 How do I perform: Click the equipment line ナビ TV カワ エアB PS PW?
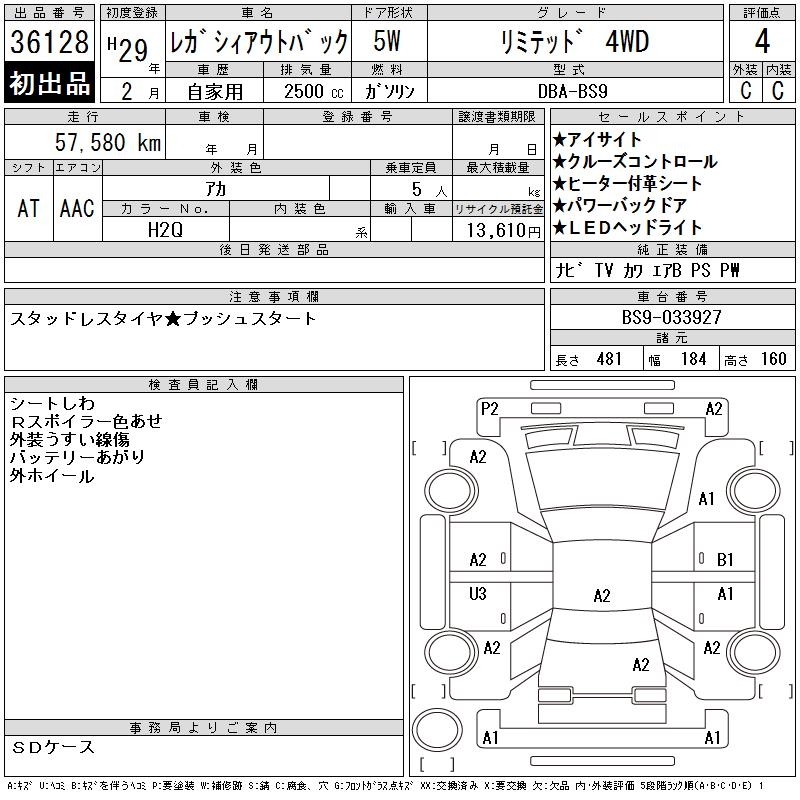(647, 270)
